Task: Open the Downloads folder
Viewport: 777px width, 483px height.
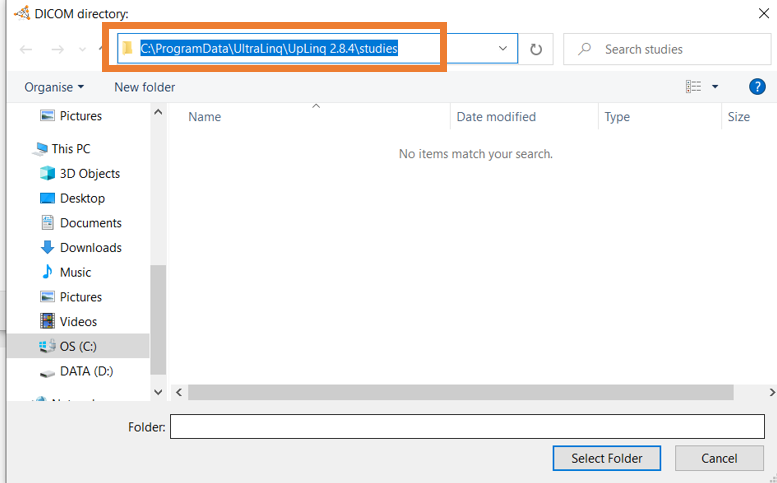Action: coord(81,248)
